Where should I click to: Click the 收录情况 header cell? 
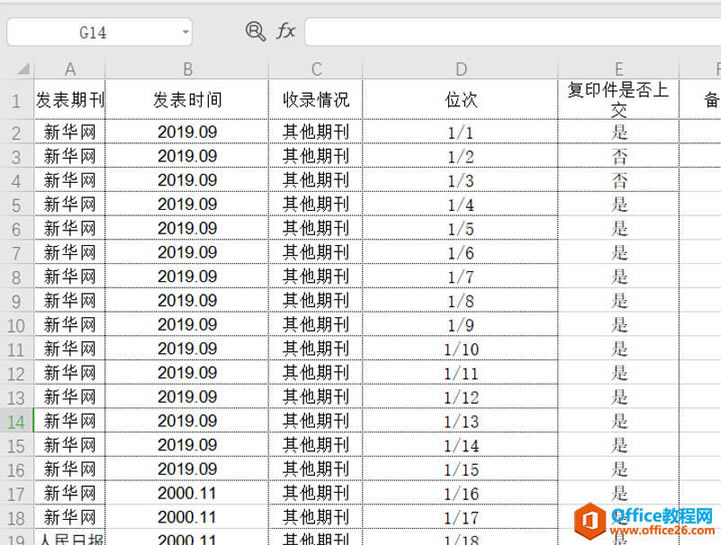point(315,100)
